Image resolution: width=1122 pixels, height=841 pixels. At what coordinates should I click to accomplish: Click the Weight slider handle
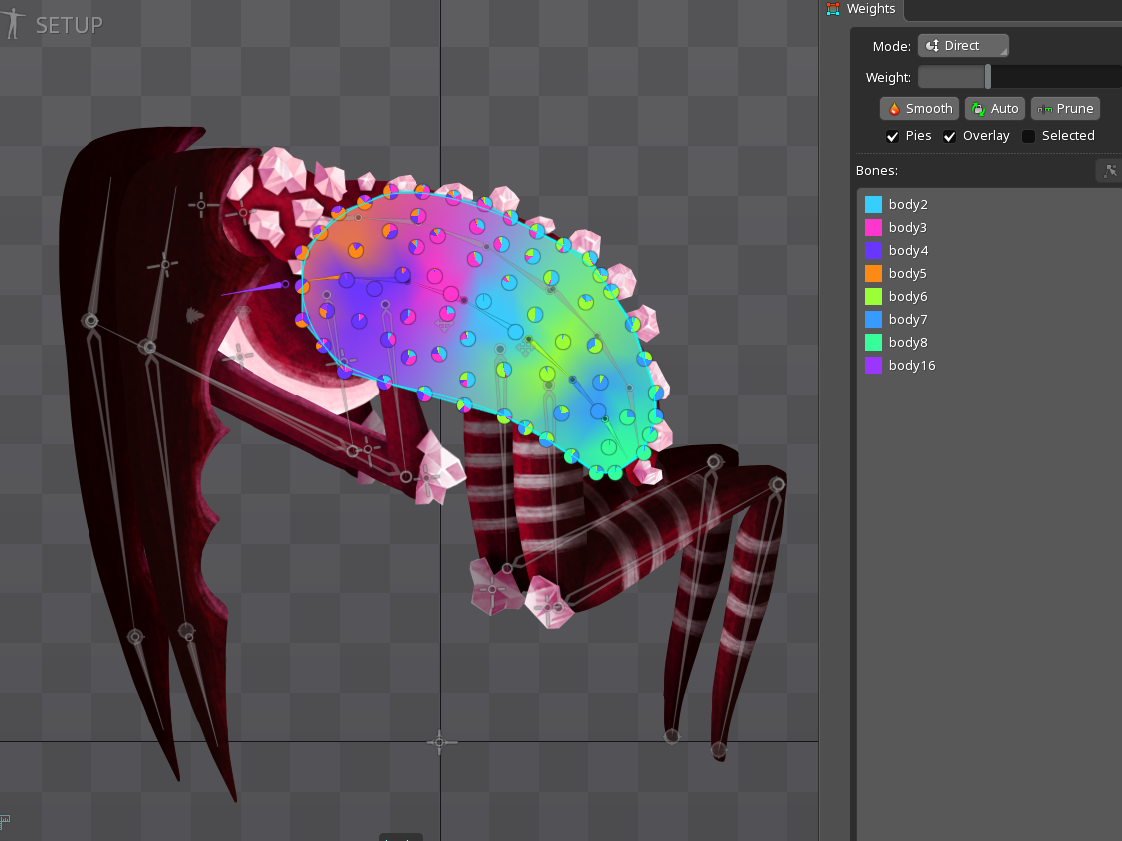(987, 77)
